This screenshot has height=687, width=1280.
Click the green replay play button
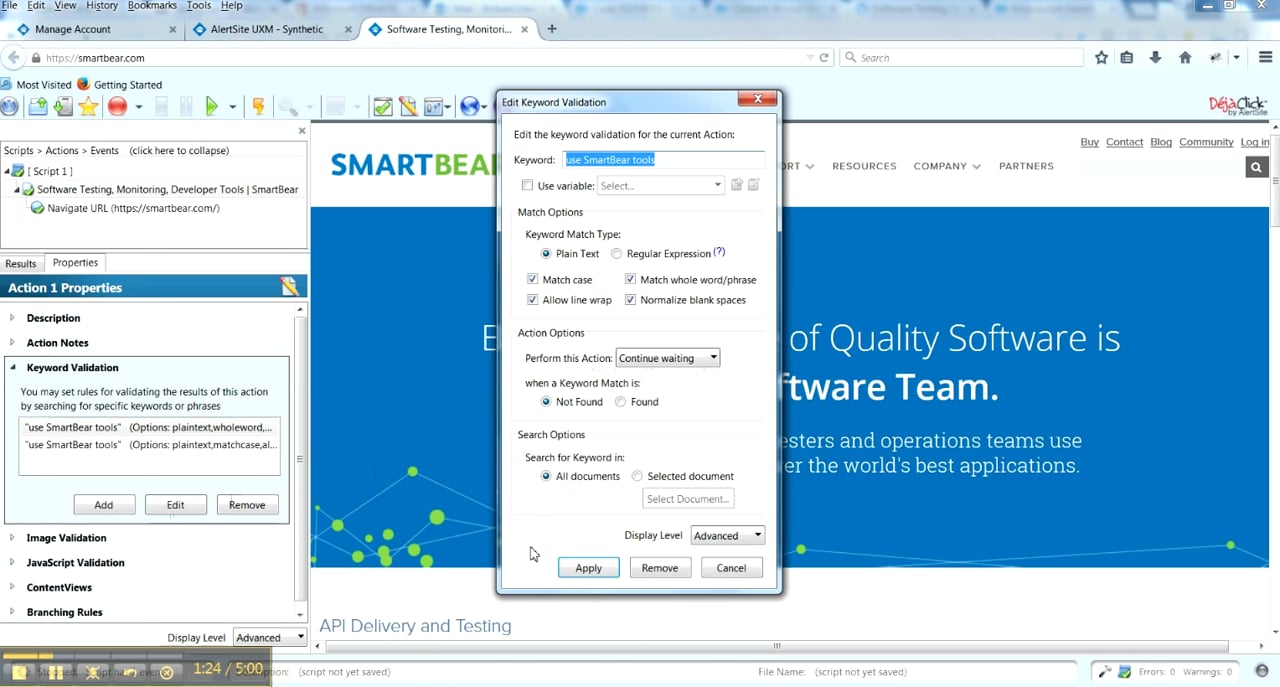pos(212,106)
